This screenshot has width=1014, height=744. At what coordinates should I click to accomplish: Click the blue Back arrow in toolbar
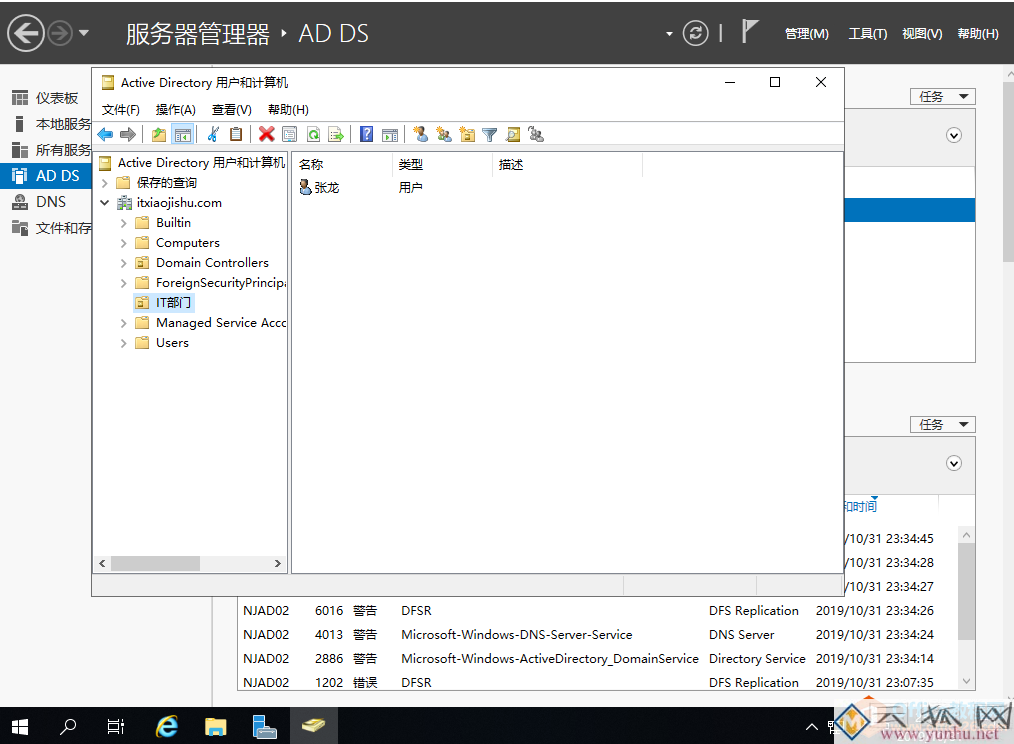point(105,135)
